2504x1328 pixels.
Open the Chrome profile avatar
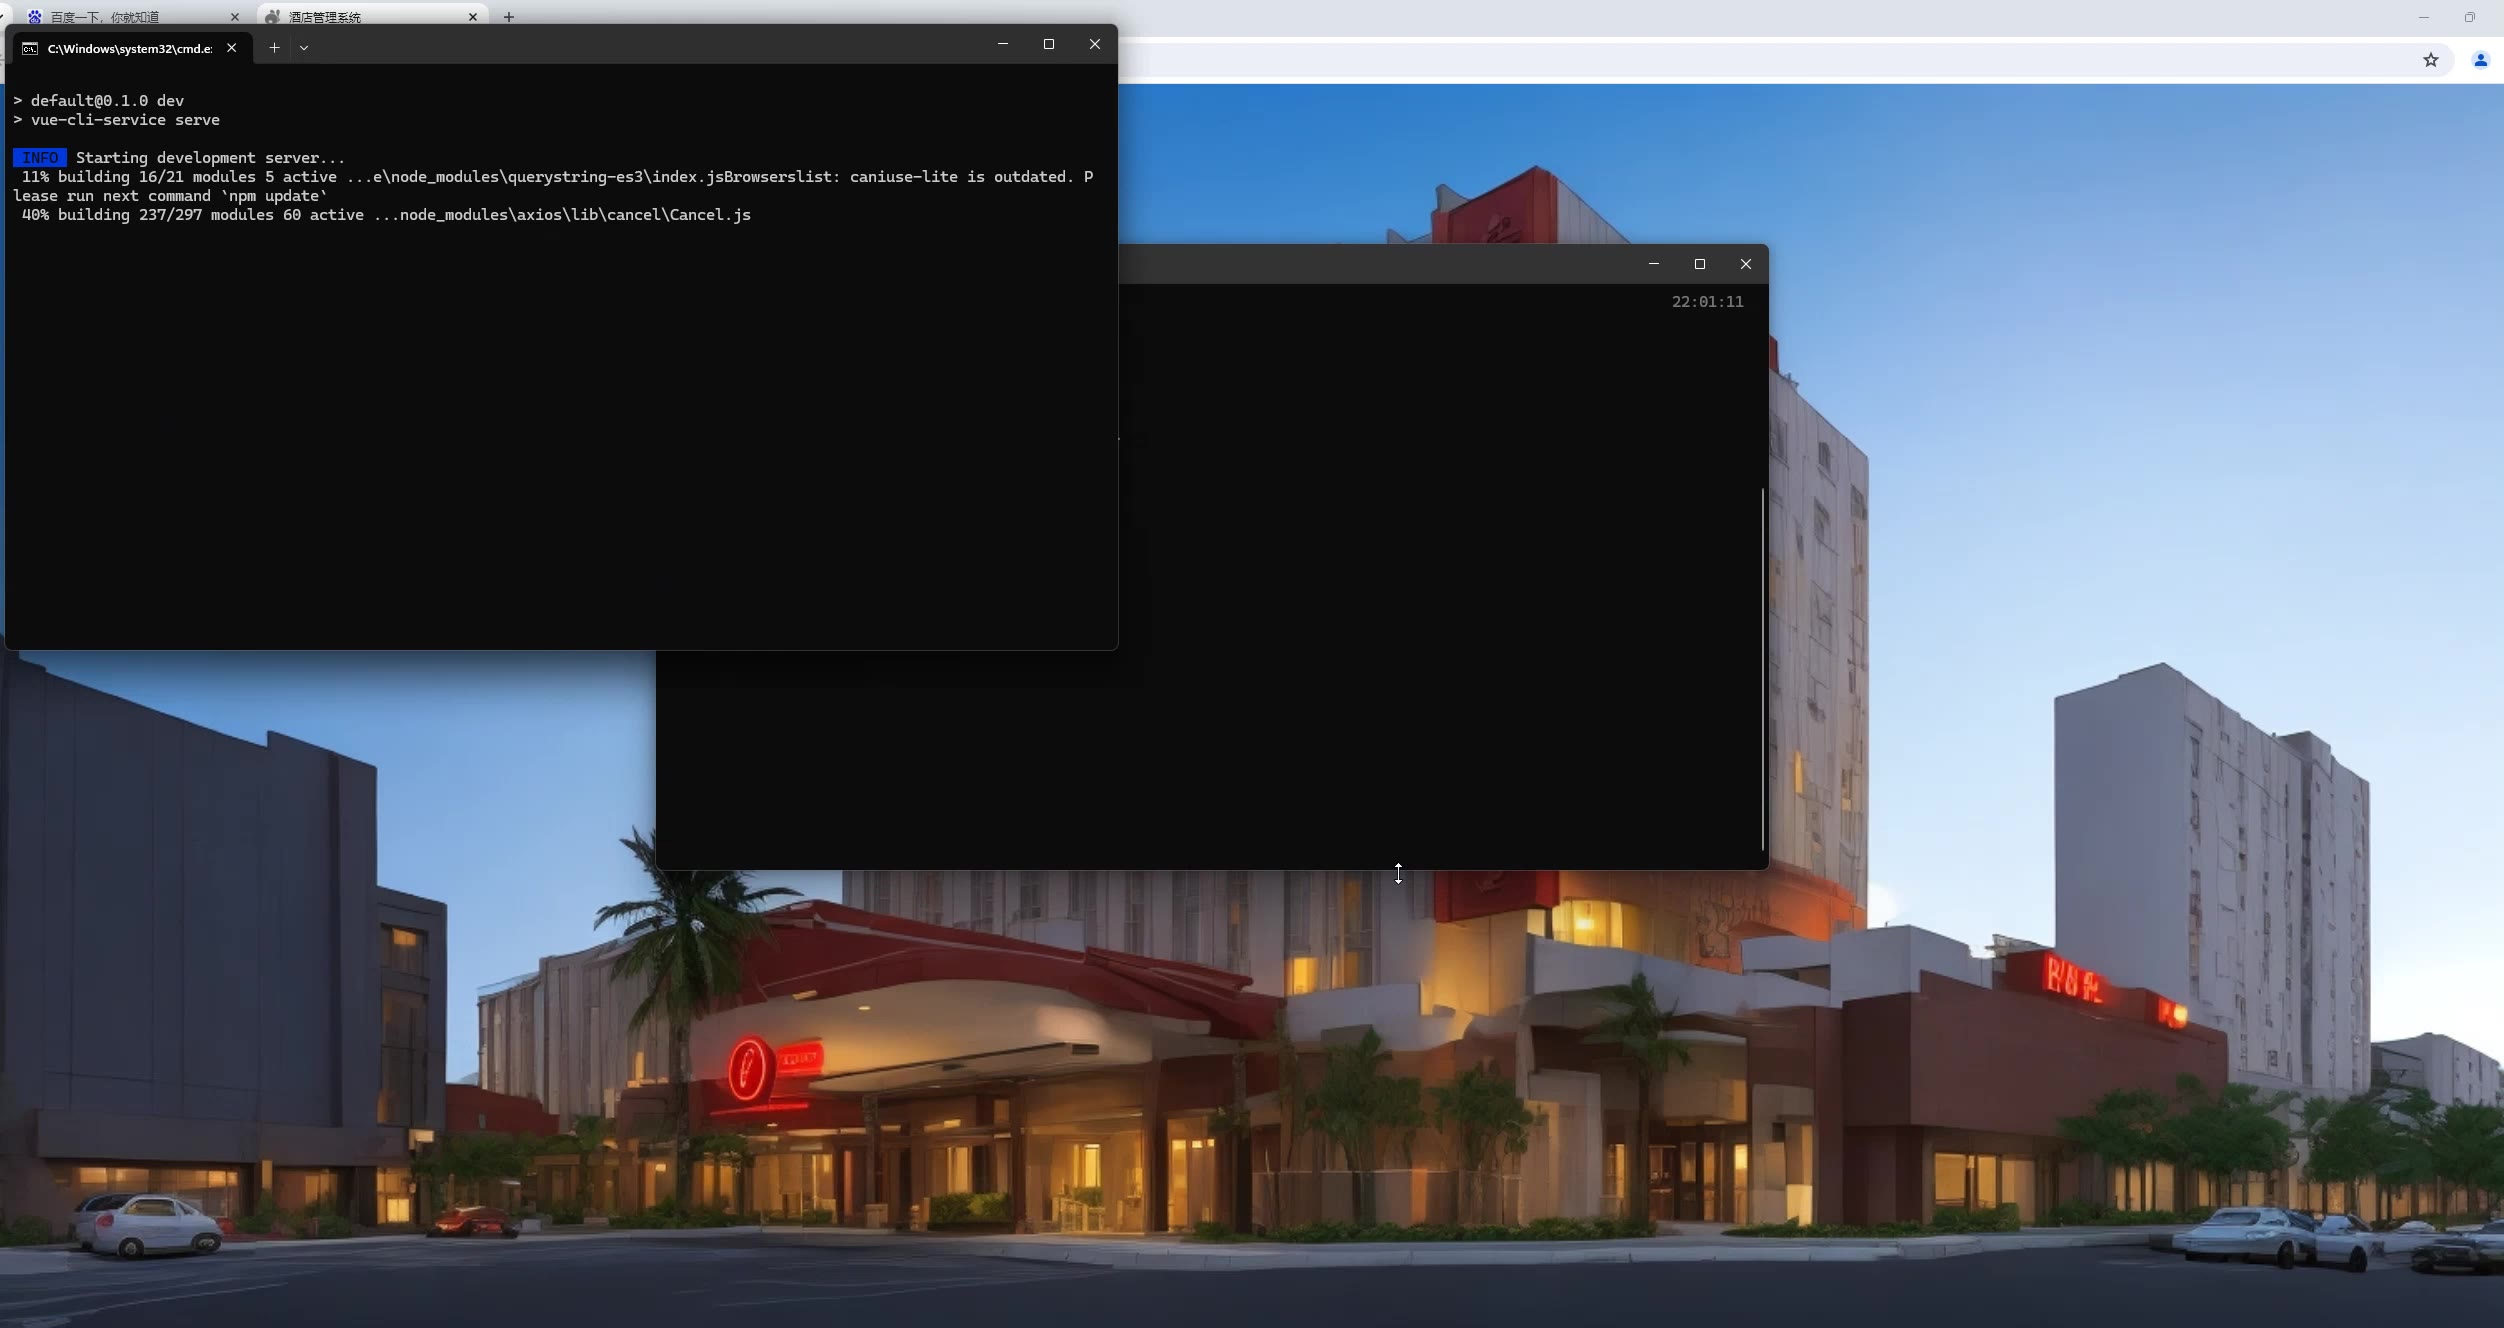[2480, 60]
